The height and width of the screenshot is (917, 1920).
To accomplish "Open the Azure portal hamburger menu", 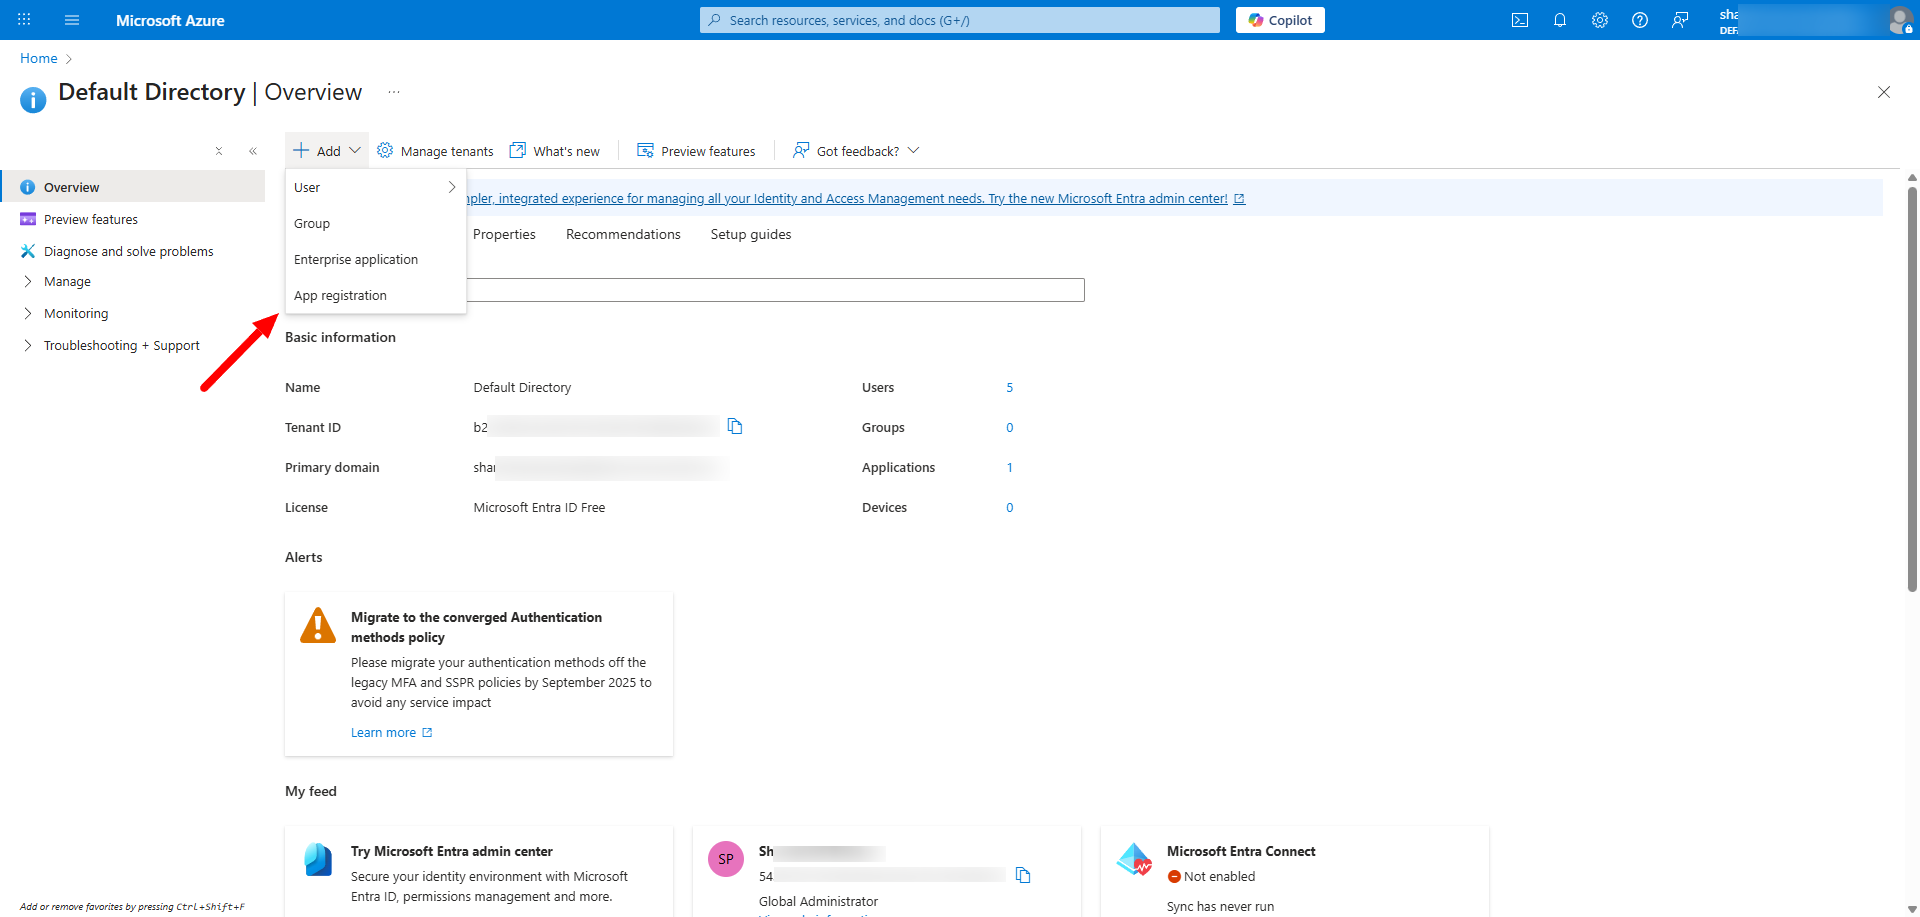I will [x=72, y=20].
